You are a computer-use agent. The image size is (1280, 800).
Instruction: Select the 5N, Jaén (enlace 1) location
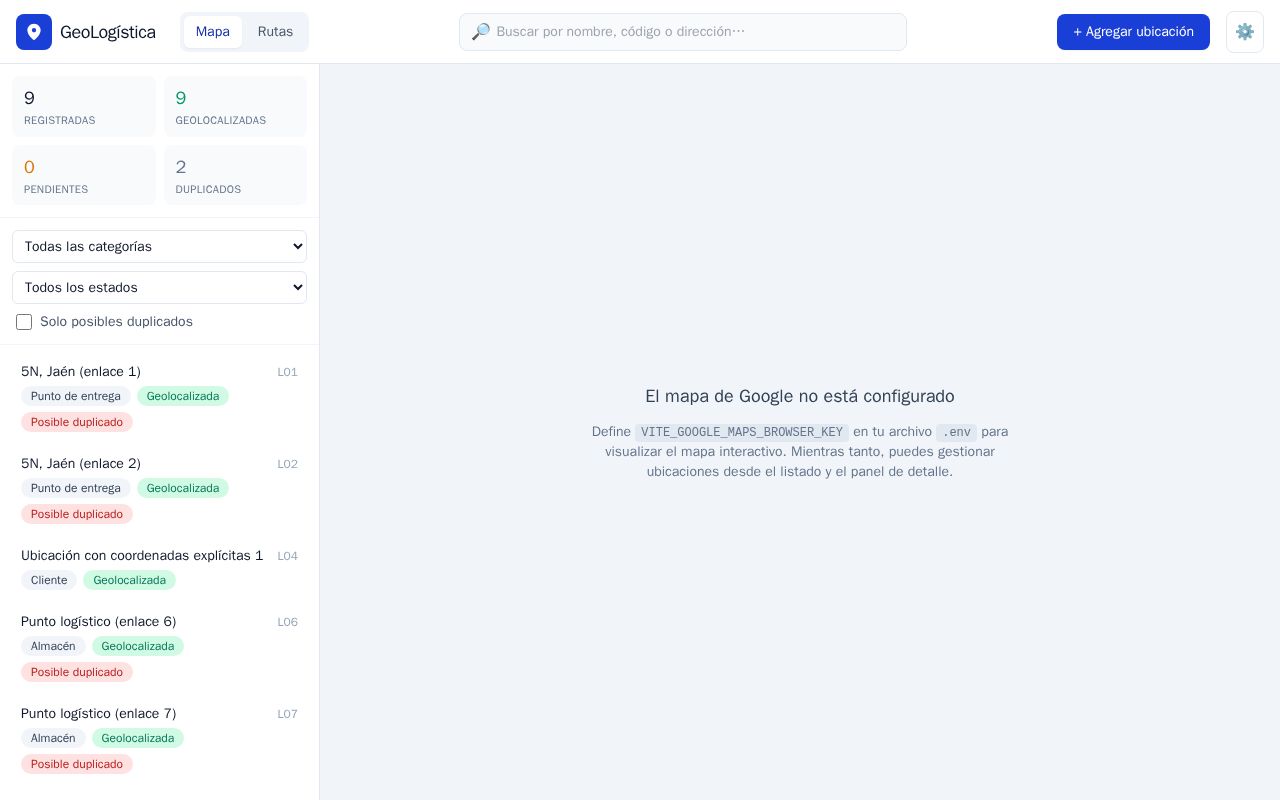[x=159, y=397]
